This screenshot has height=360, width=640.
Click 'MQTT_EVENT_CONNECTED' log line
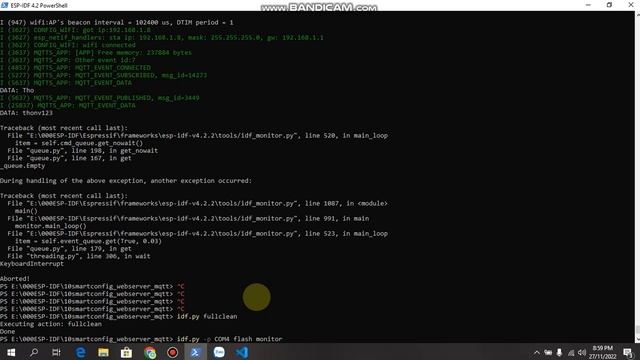coord(76,68)
